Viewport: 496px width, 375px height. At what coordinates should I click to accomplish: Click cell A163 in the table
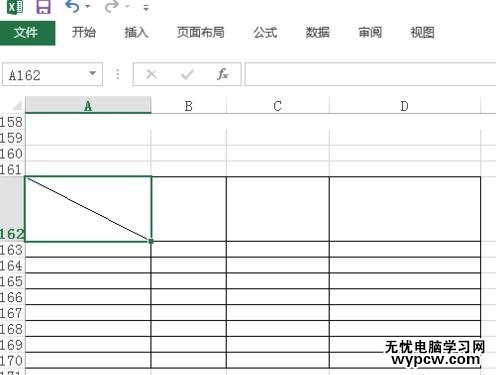pos(88,250)
